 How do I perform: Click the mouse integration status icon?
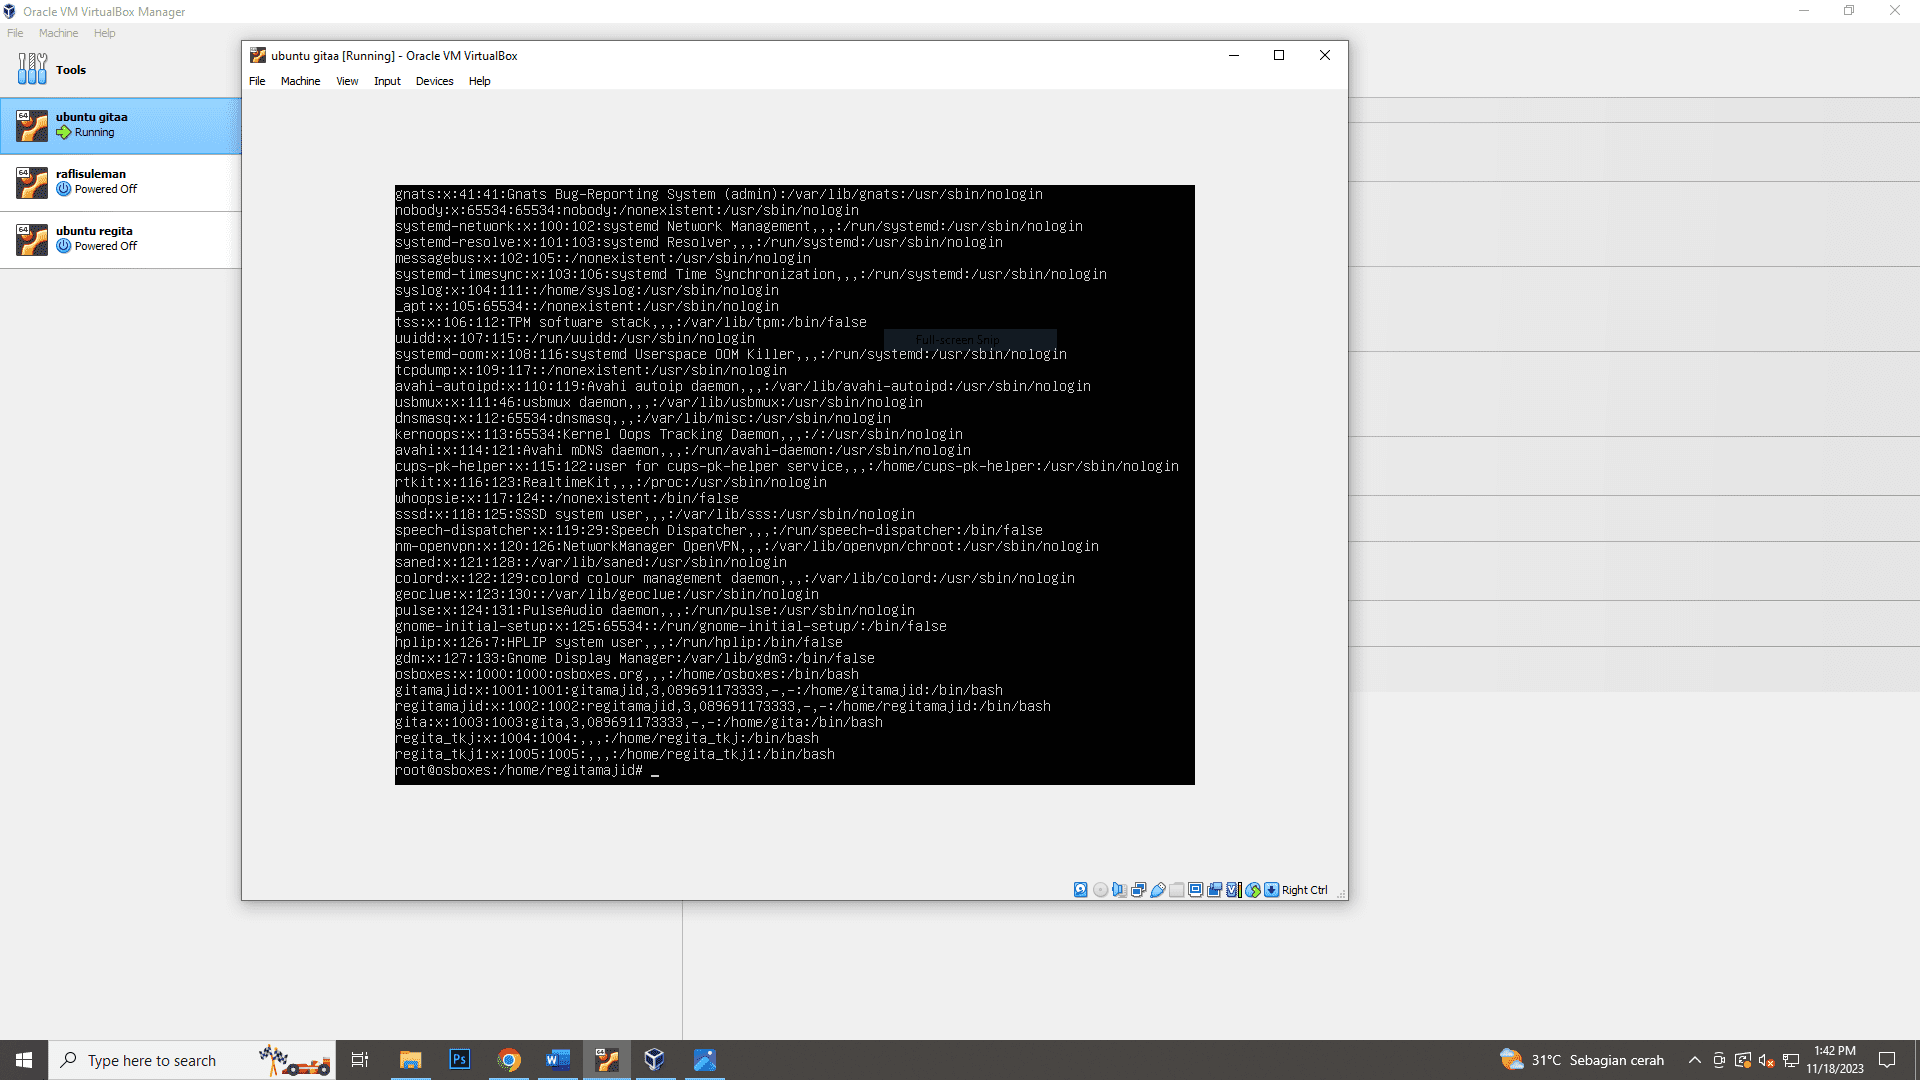pos(1253,890)
